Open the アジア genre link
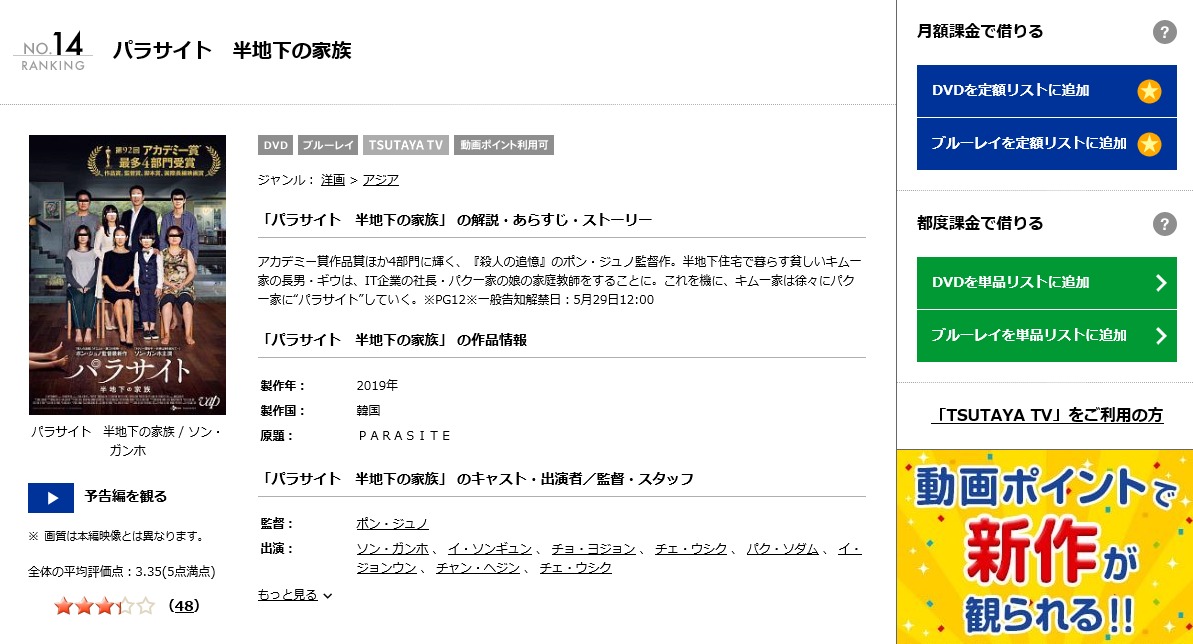The width and height of the screenshot is (1193, 644). click(x=380, y=180)
